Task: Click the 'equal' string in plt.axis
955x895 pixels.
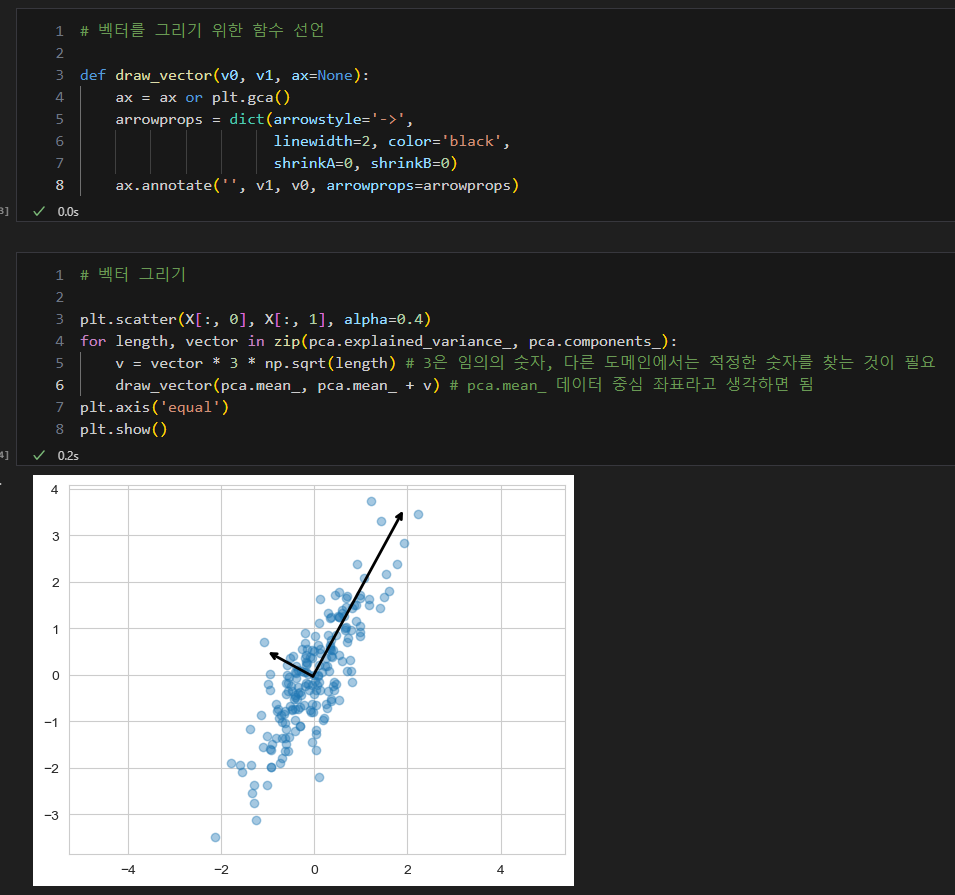Action: (x=189, y=407)
